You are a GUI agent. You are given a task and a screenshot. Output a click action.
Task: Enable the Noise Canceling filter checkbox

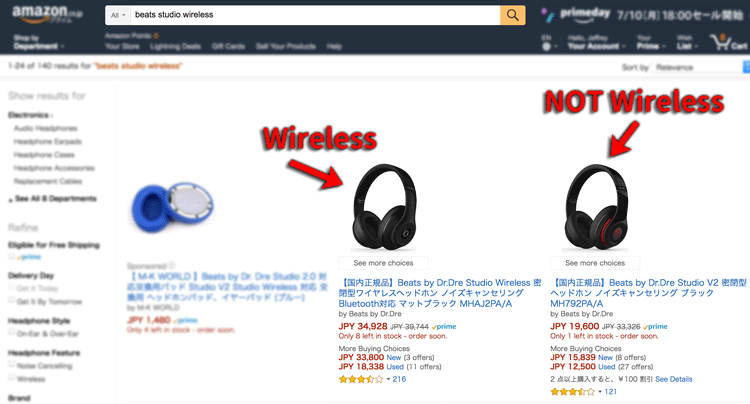tap(11, 365)
